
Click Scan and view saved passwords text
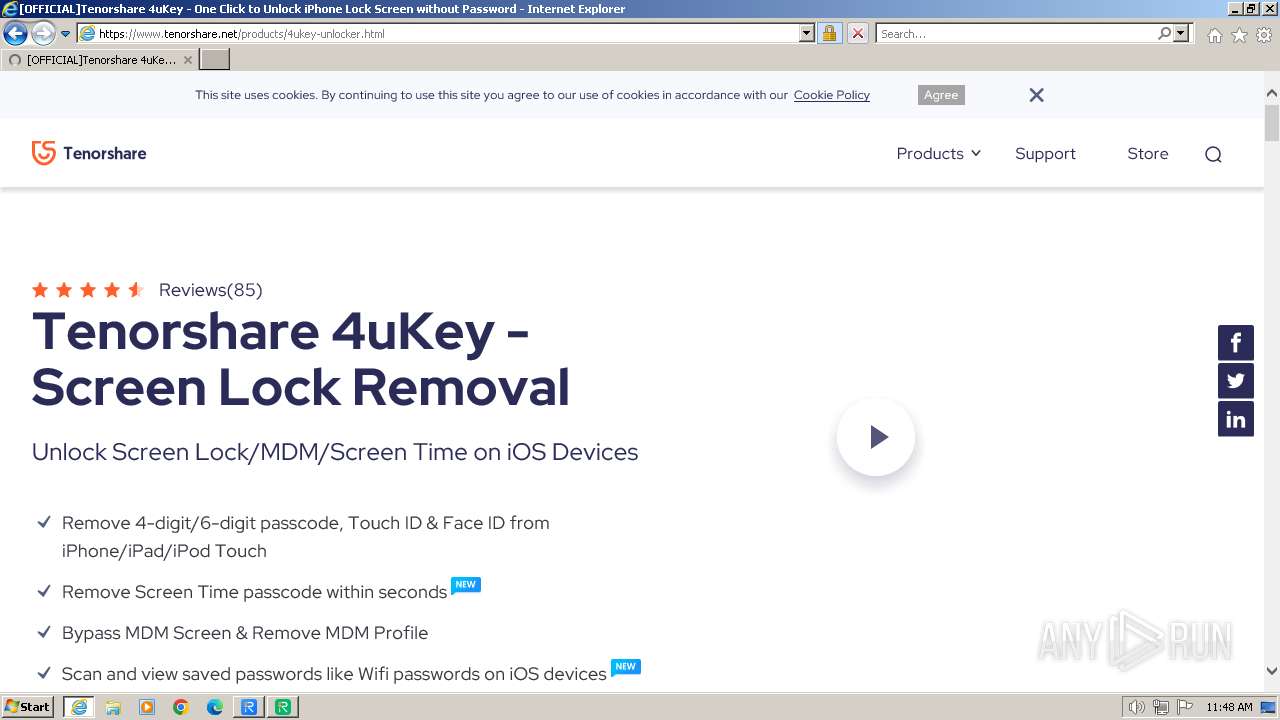pos(334,674)
